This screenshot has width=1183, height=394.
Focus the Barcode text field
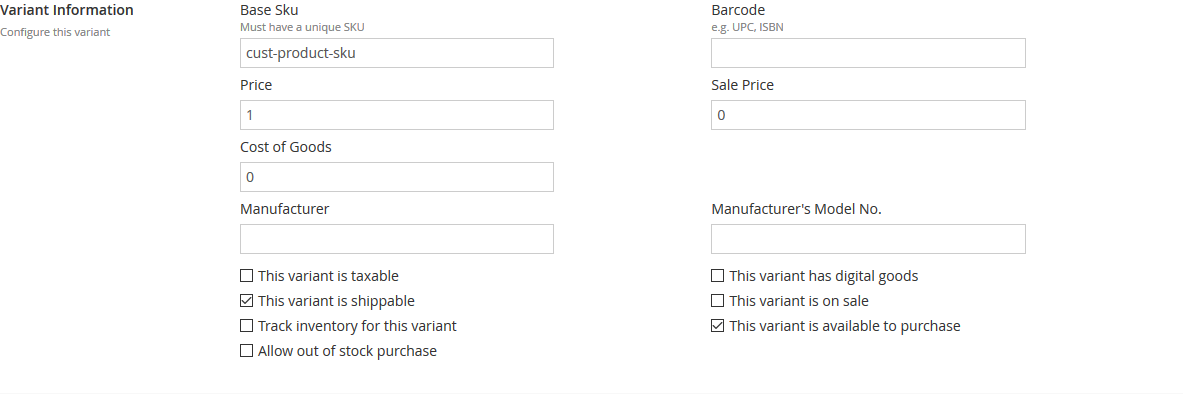point(868,53)
